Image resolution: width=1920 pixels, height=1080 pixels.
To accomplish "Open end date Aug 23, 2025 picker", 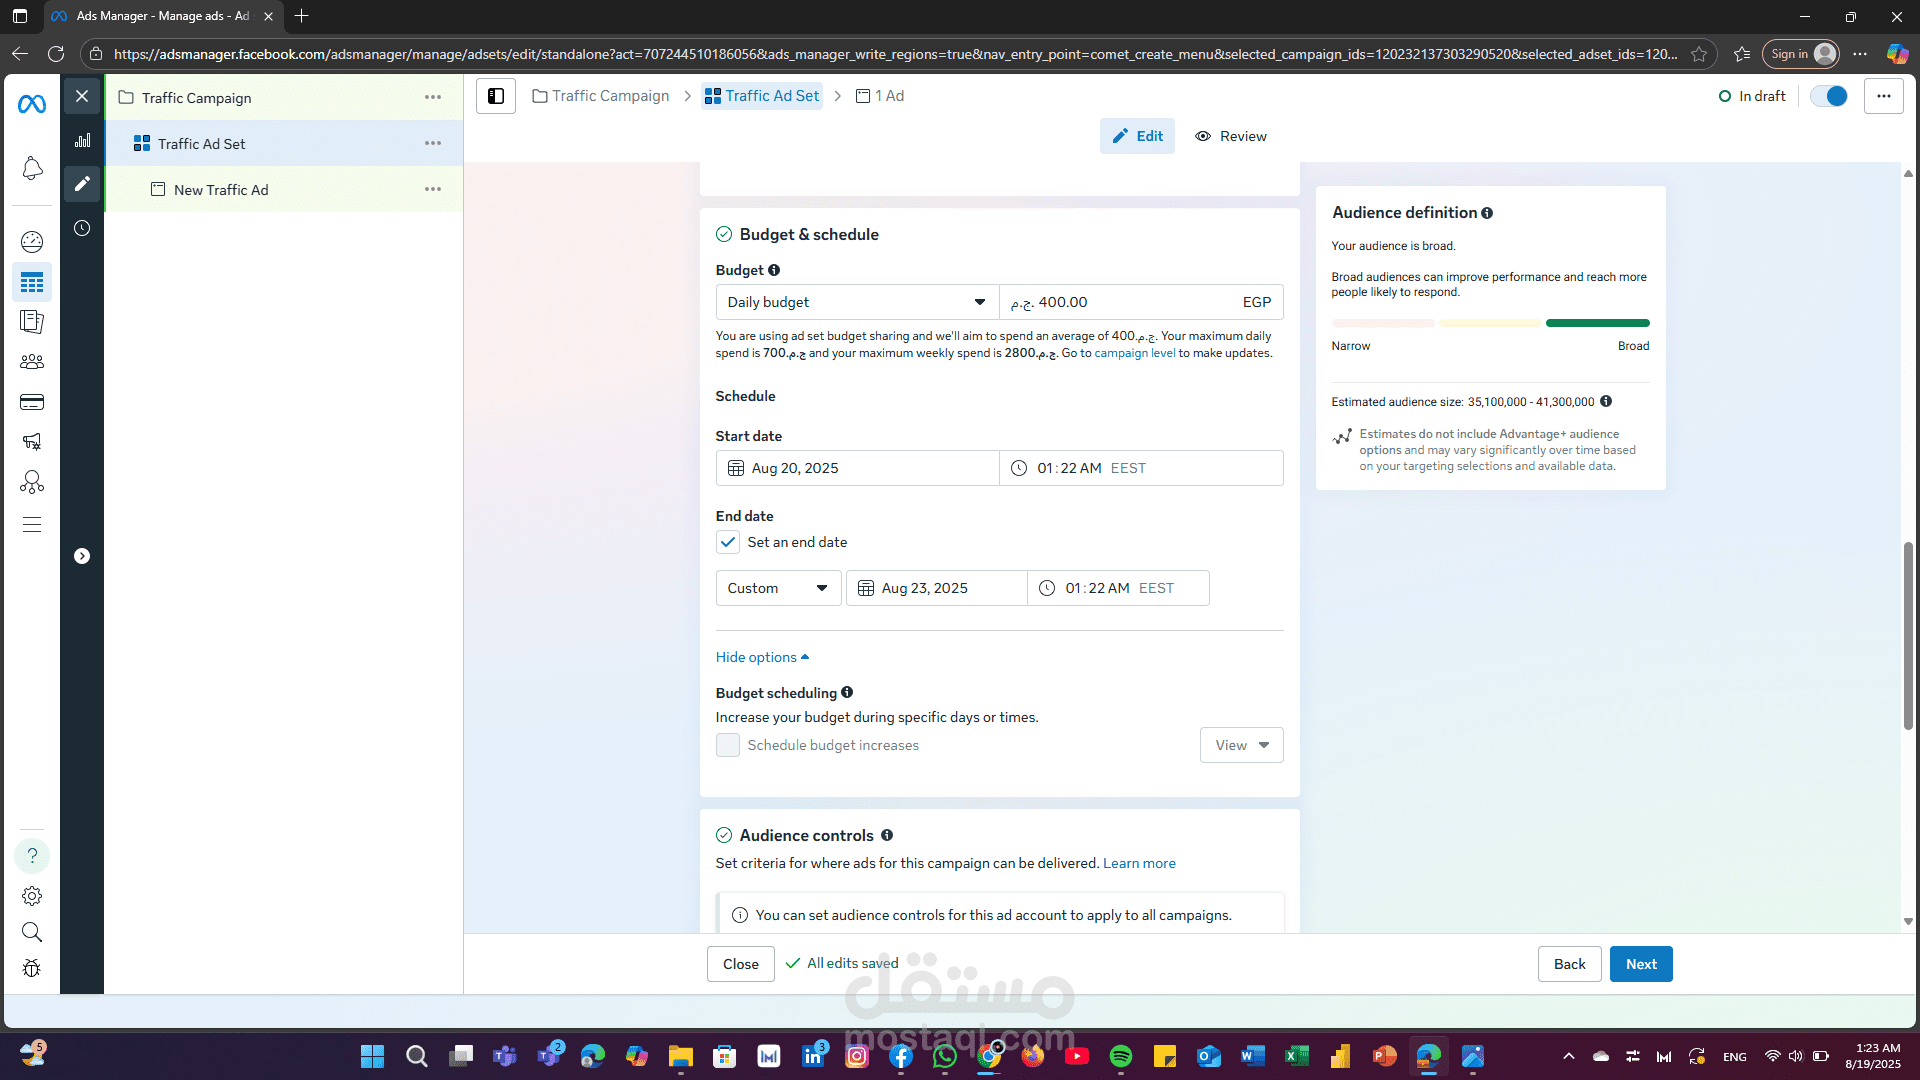I will (936, 588).
